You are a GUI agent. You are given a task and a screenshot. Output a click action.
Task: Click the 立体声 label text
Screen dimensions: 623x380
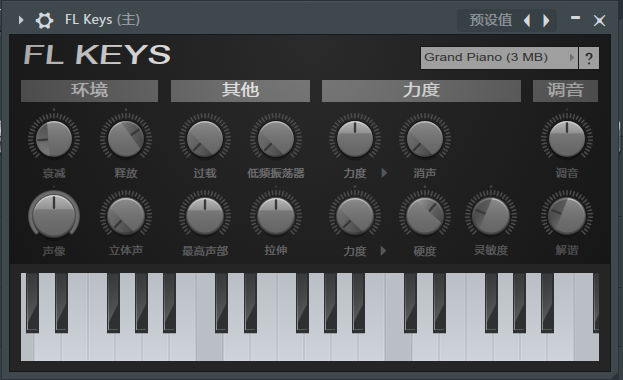coord(126,250)
